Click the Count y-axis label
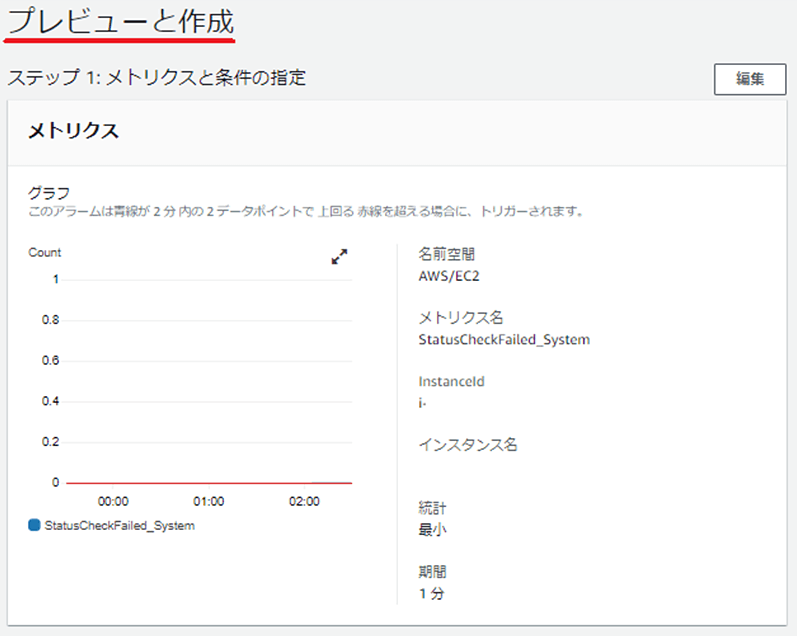 45,253
